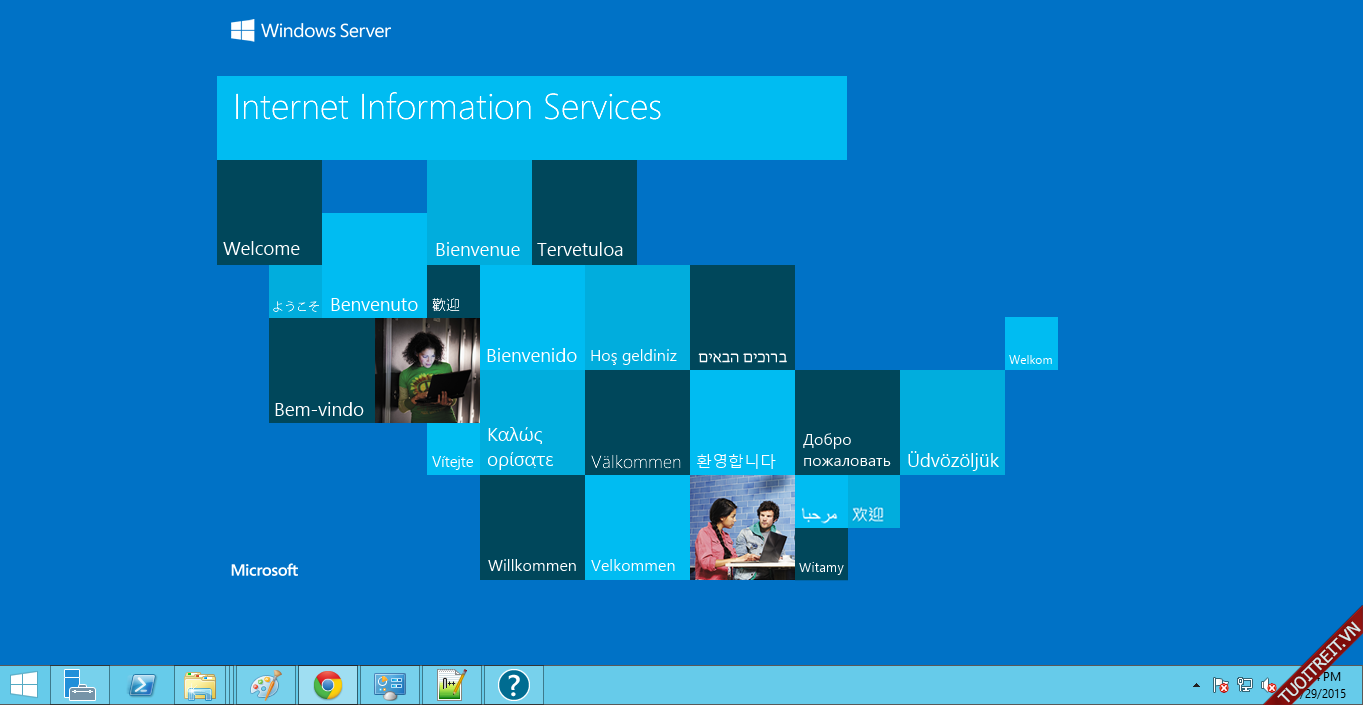The width and height of the screenshot is (1363, 705).
Task: Click the photo of woman in green shirt
Action: tap(427, 370)
